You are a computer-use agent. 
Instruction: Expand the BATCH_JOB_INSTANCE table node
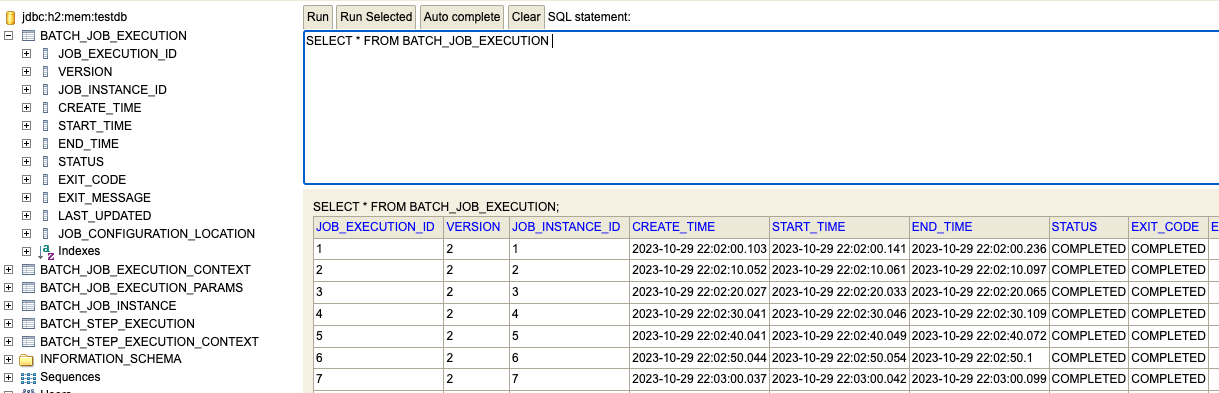click(9, 306)
